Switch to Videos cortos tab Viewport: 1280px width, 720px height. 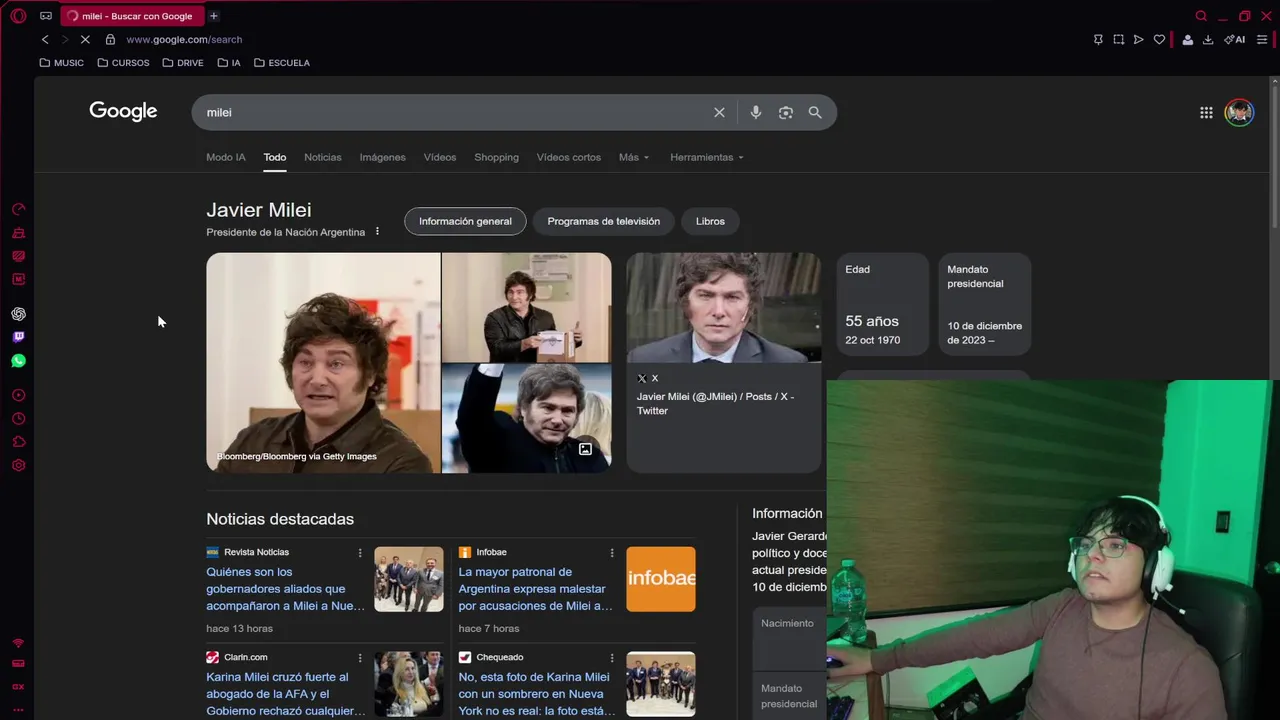569,157
